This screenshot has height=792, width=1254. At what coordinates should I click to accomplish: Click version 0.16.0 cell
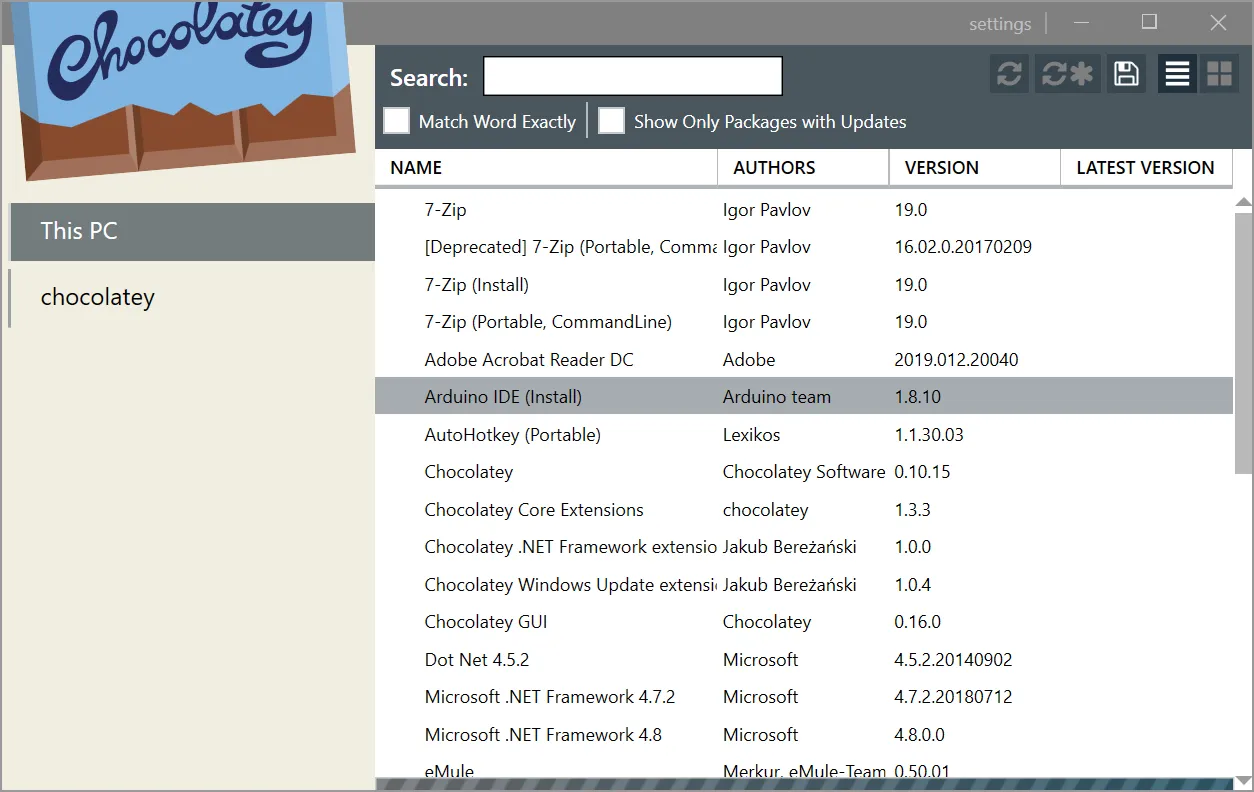coord(917,622)
